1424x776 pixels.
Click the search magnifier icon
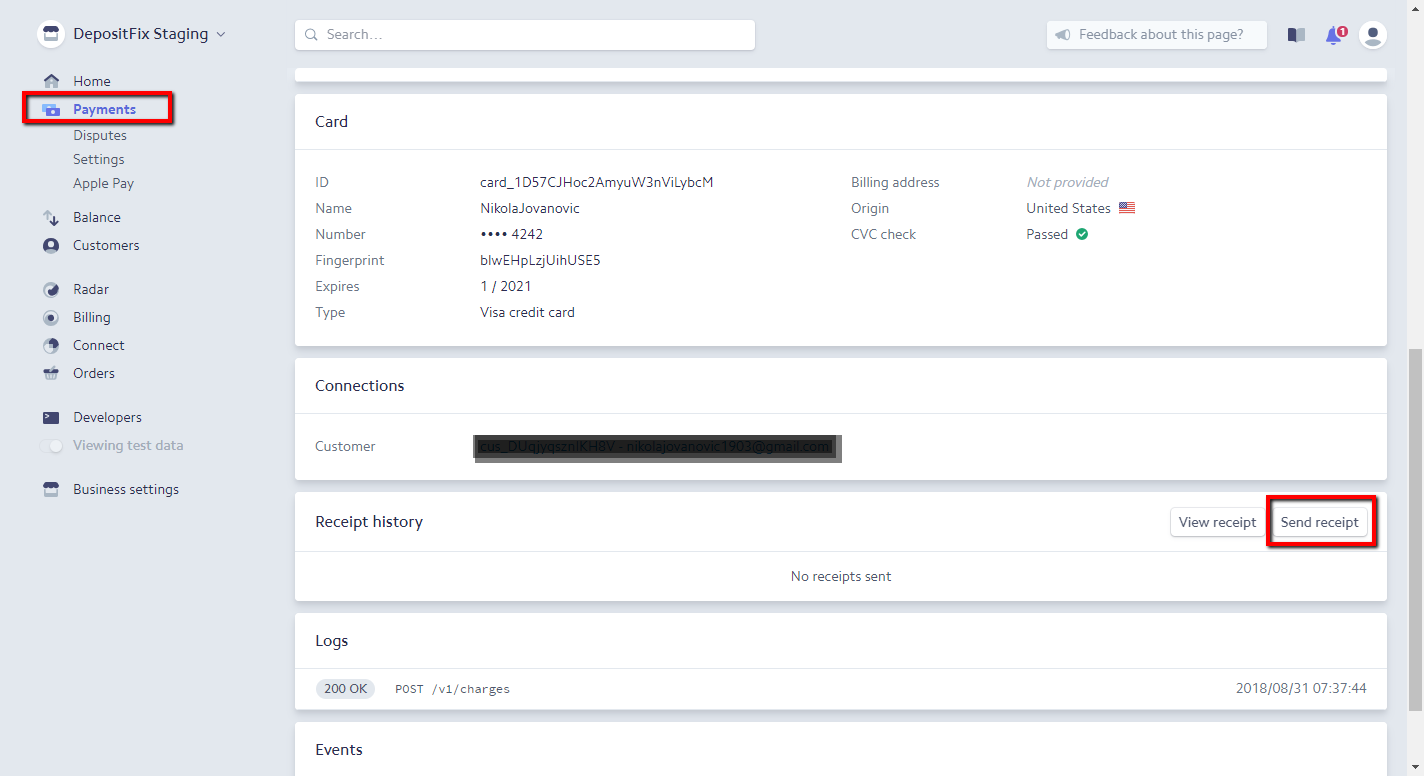312,34
